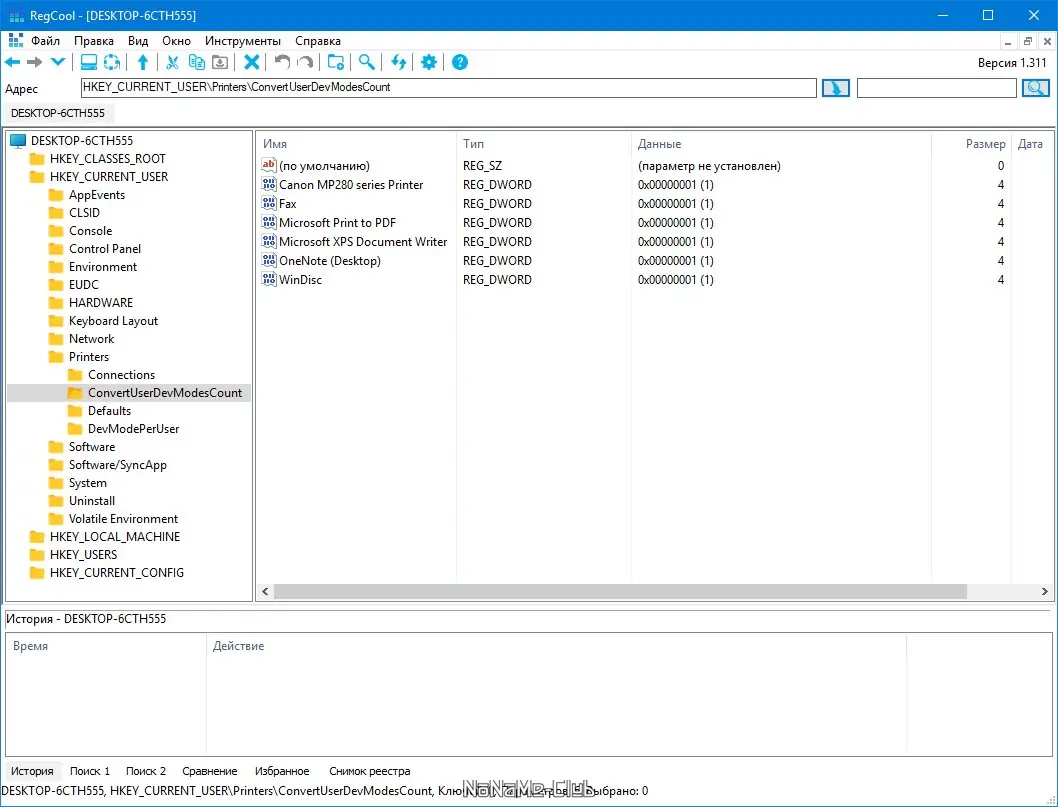
Task: Click the back arrow in the toolbar
Action: pos(13,62)
